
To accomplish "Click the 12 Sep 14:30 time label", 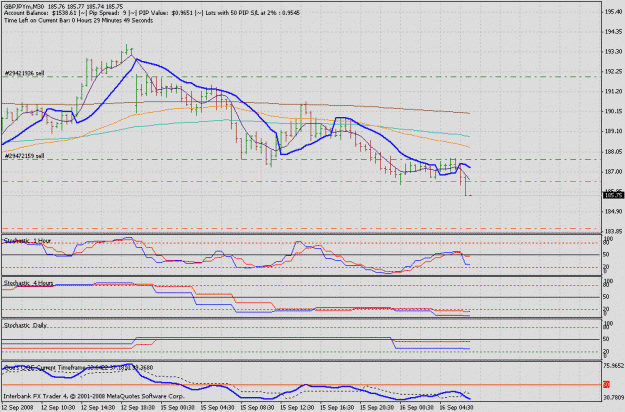I will coord(98,408).
